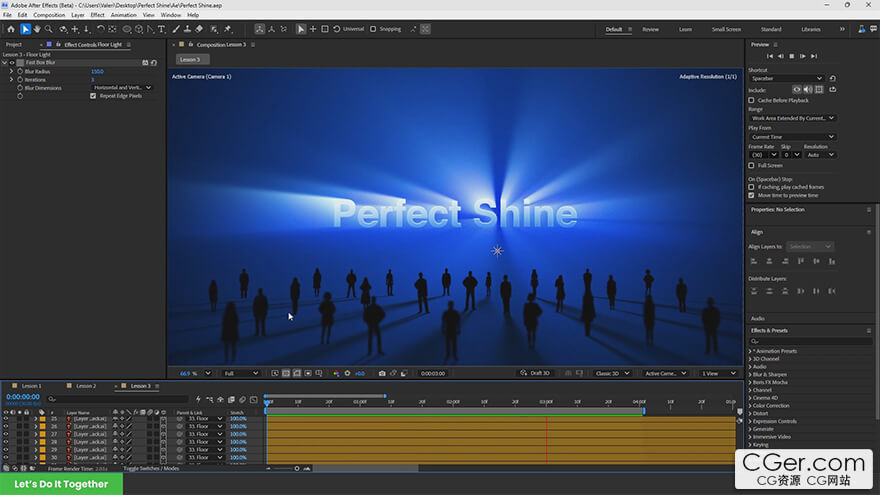Open the viewer resolution Full dropdown
Image resolution: width=880 pixels, height=495 pixels.
[241, 373]
